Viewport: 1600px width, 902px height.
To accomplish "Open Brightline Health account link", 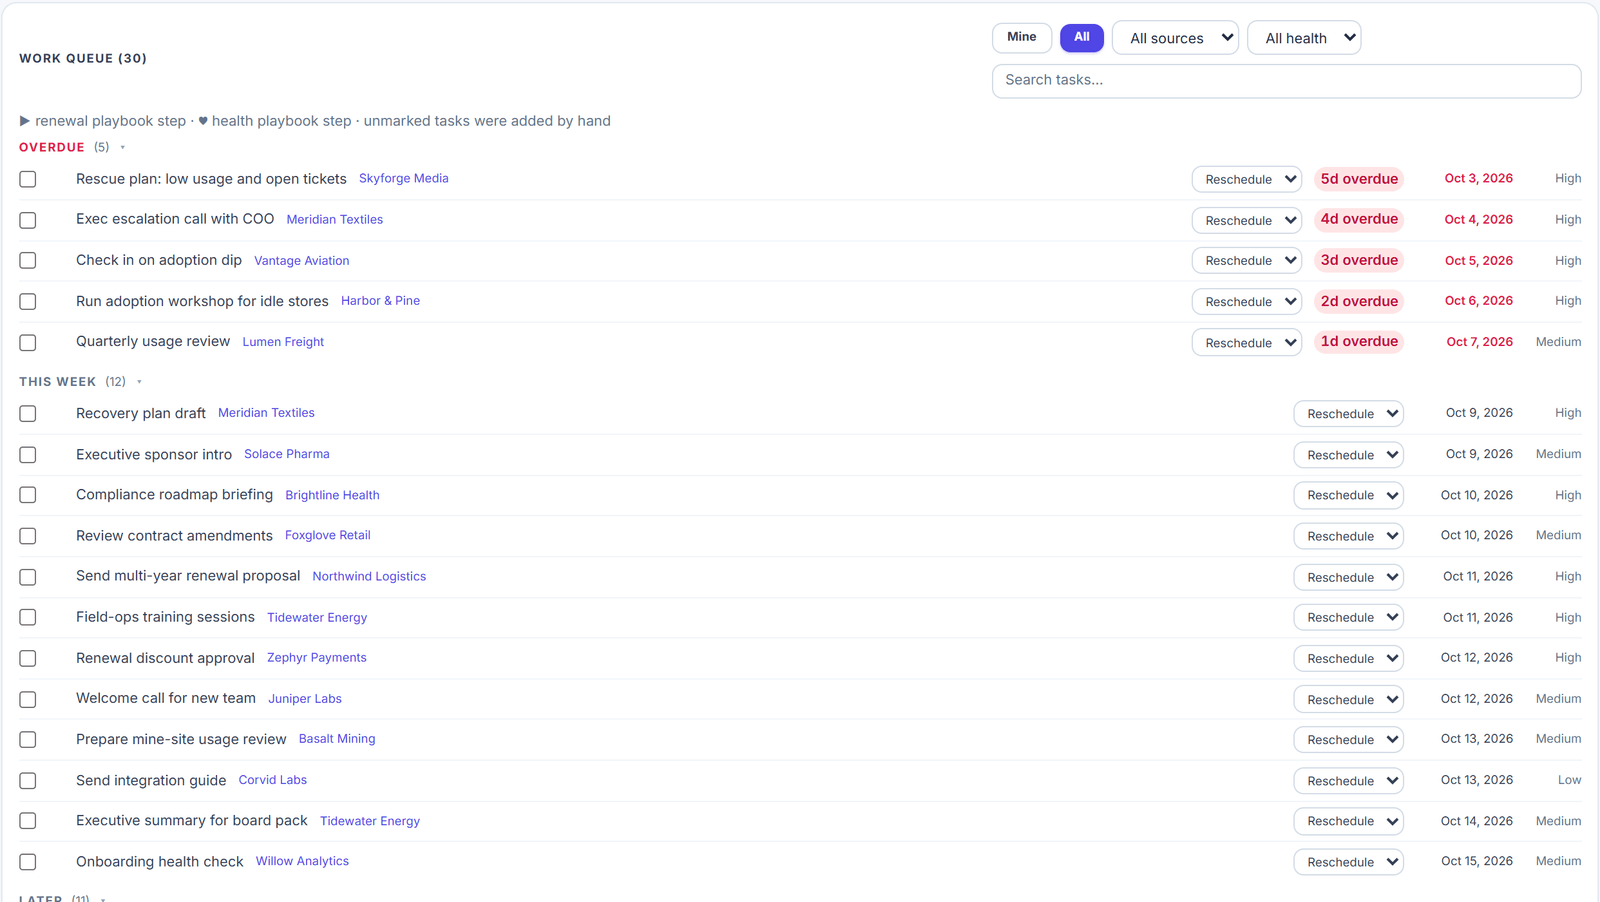I will click(x=332, y=494).
